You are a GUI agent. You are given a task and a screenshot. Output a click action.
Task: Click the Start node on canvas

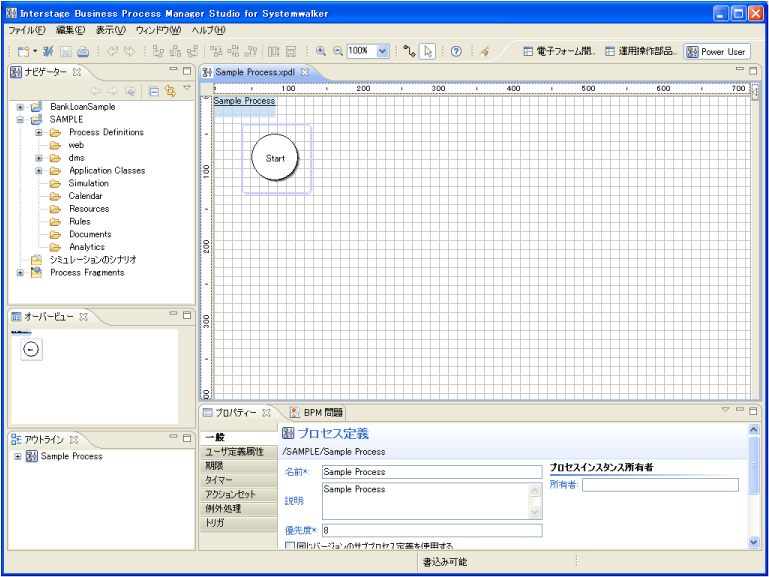275,158
